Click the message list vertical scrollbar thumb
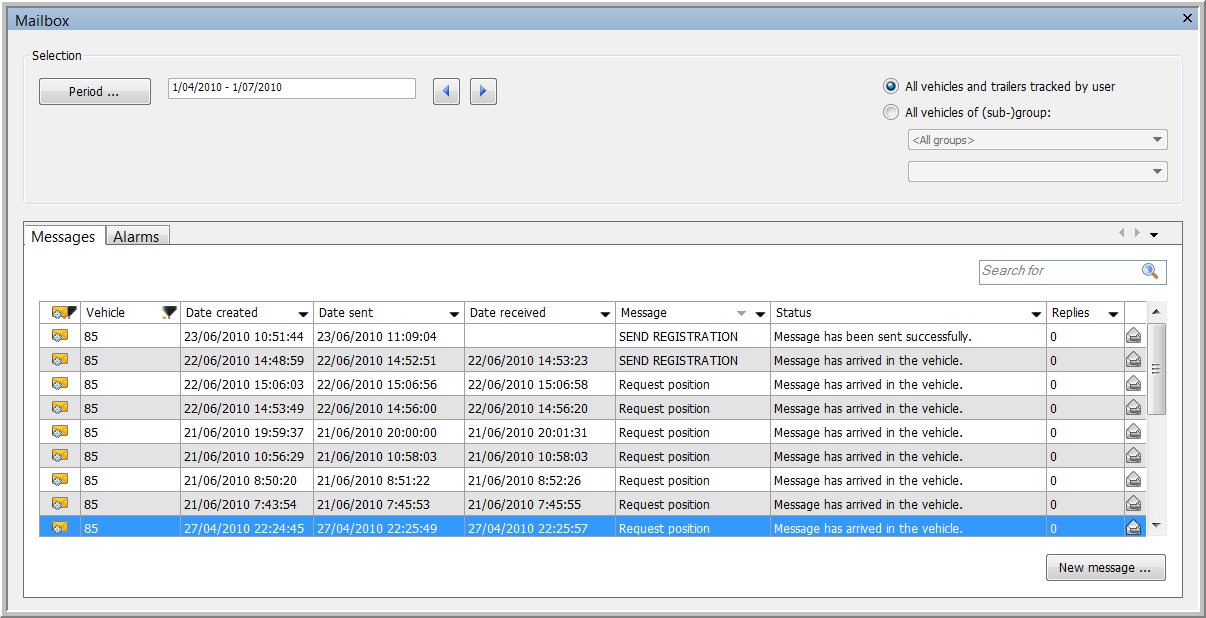The image size is (1206, 618). pos(1156,368)
